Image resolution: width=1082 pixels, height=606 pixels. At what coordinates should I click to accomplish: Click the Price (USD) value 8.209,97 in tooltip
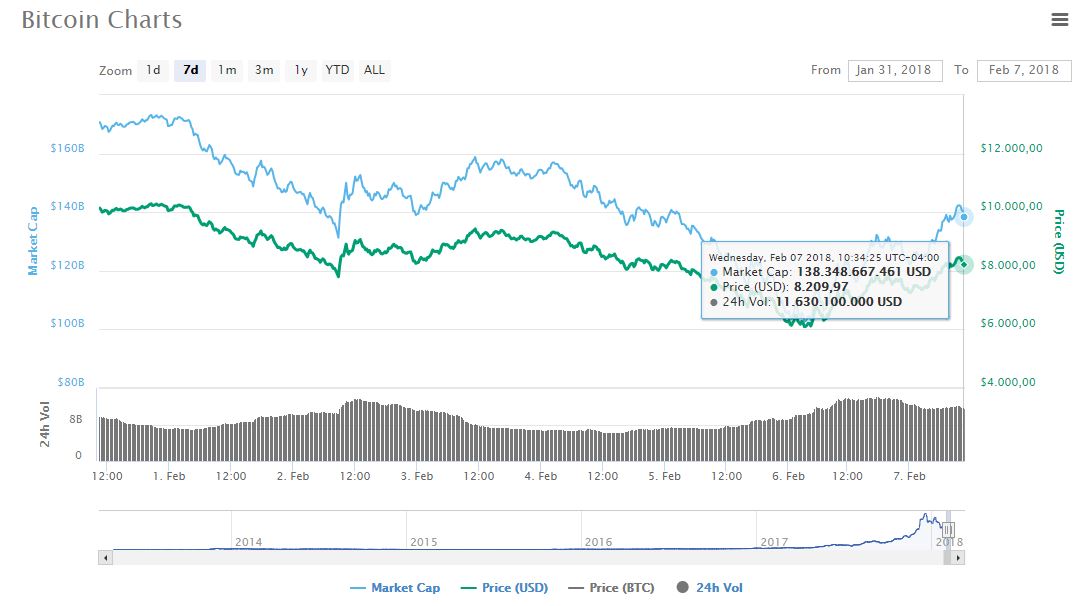pos(821,287)
